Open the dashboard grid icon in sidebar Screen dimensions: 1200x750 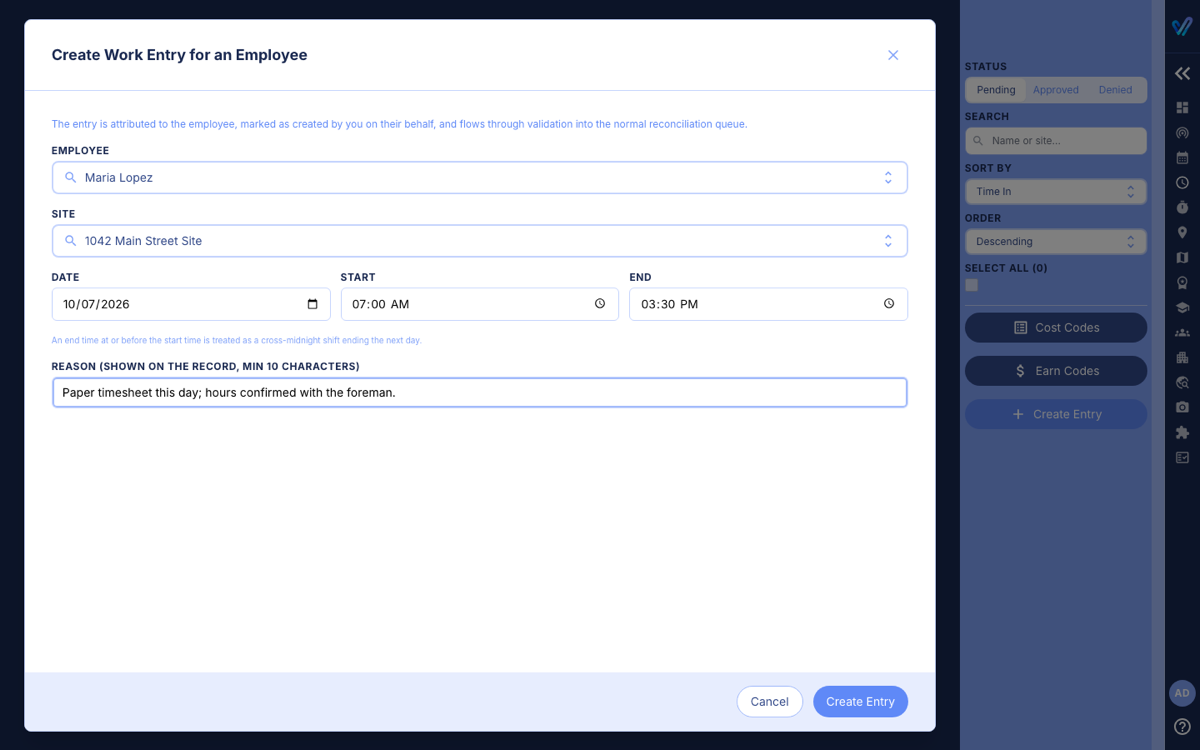[1182, 108]
